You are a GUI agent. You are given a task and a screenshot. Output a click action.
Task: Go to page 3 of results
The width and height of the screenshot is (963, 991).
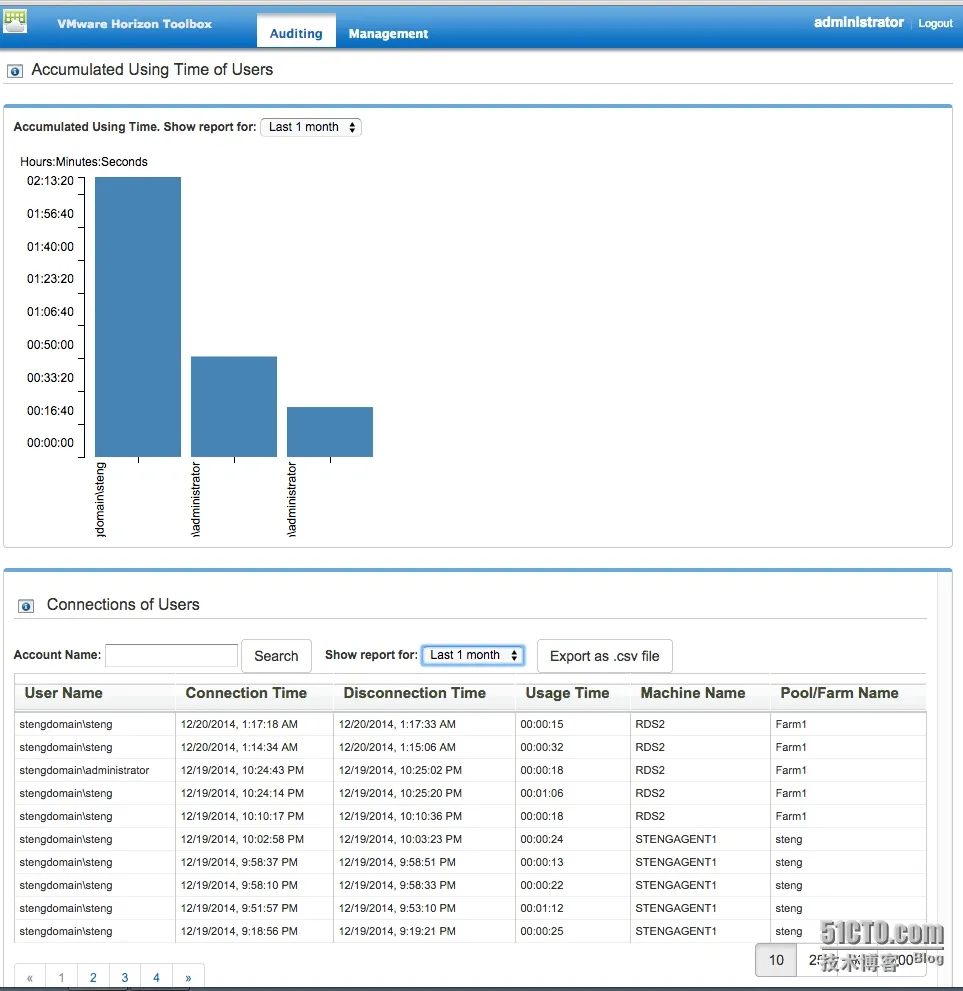pos(125,978)
